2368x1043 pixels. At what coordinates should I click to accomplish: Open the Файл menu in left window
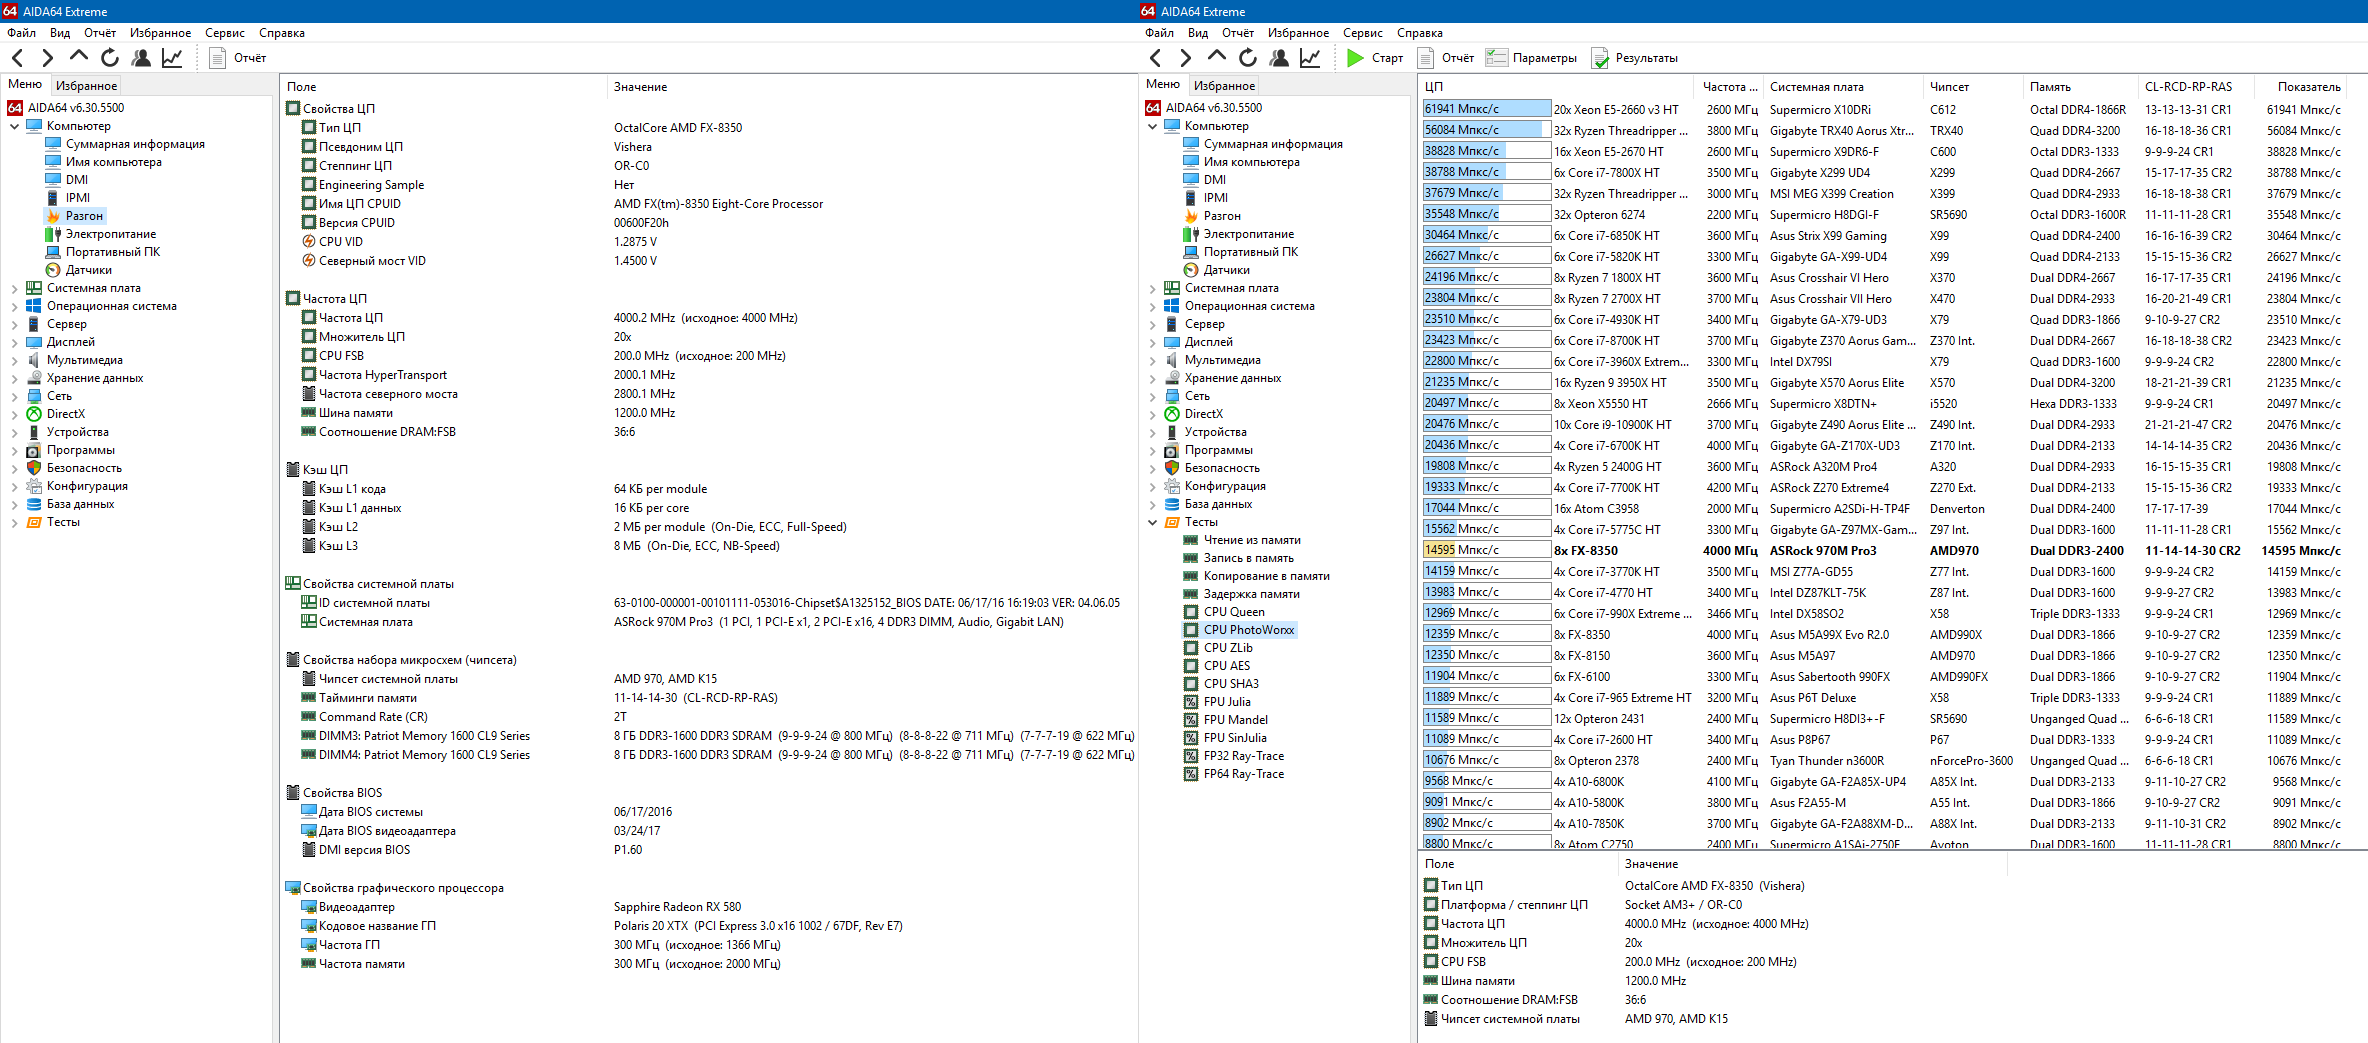click(x=21, y=33)
